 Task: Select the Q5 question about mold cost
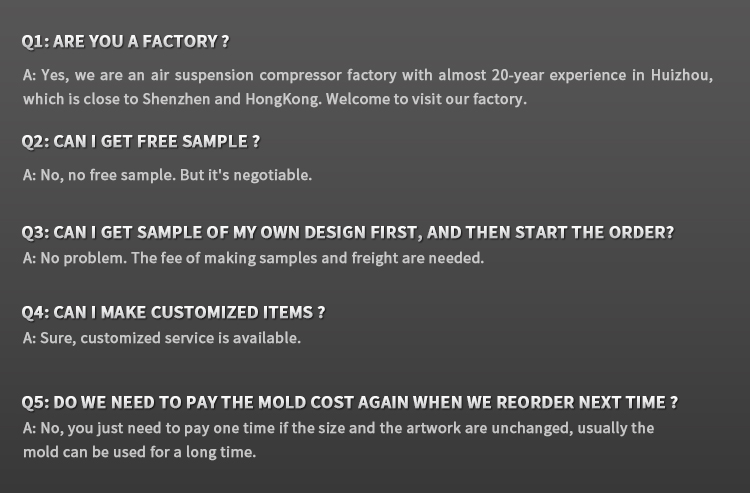coord(349,402)
